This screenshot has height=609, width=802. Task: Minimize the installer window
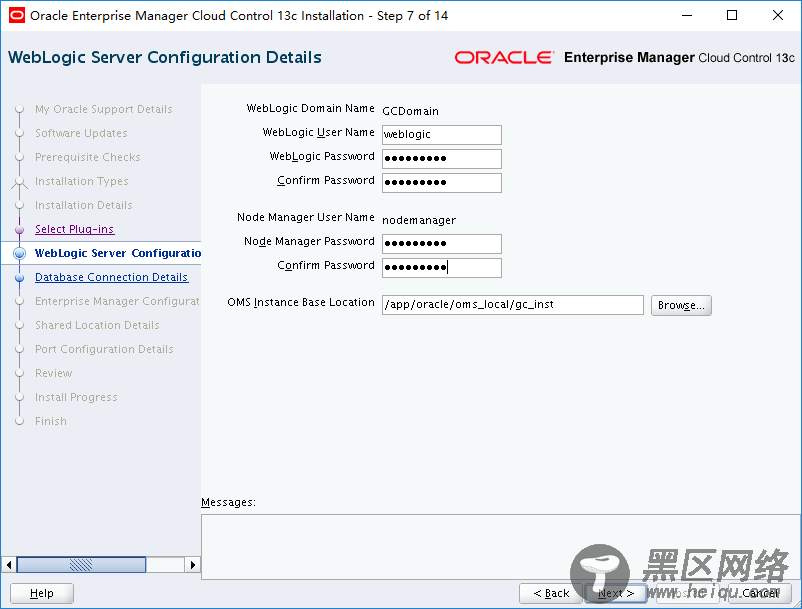click(x=687, y=15)
